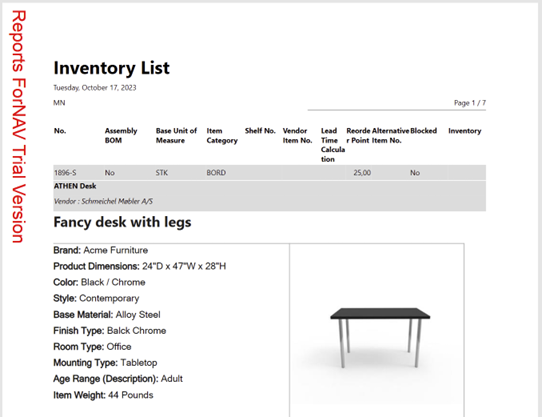This screenshot has height=417, width=542.
Task: Click the Blocked column header
Action: click(x=423, y=131)
